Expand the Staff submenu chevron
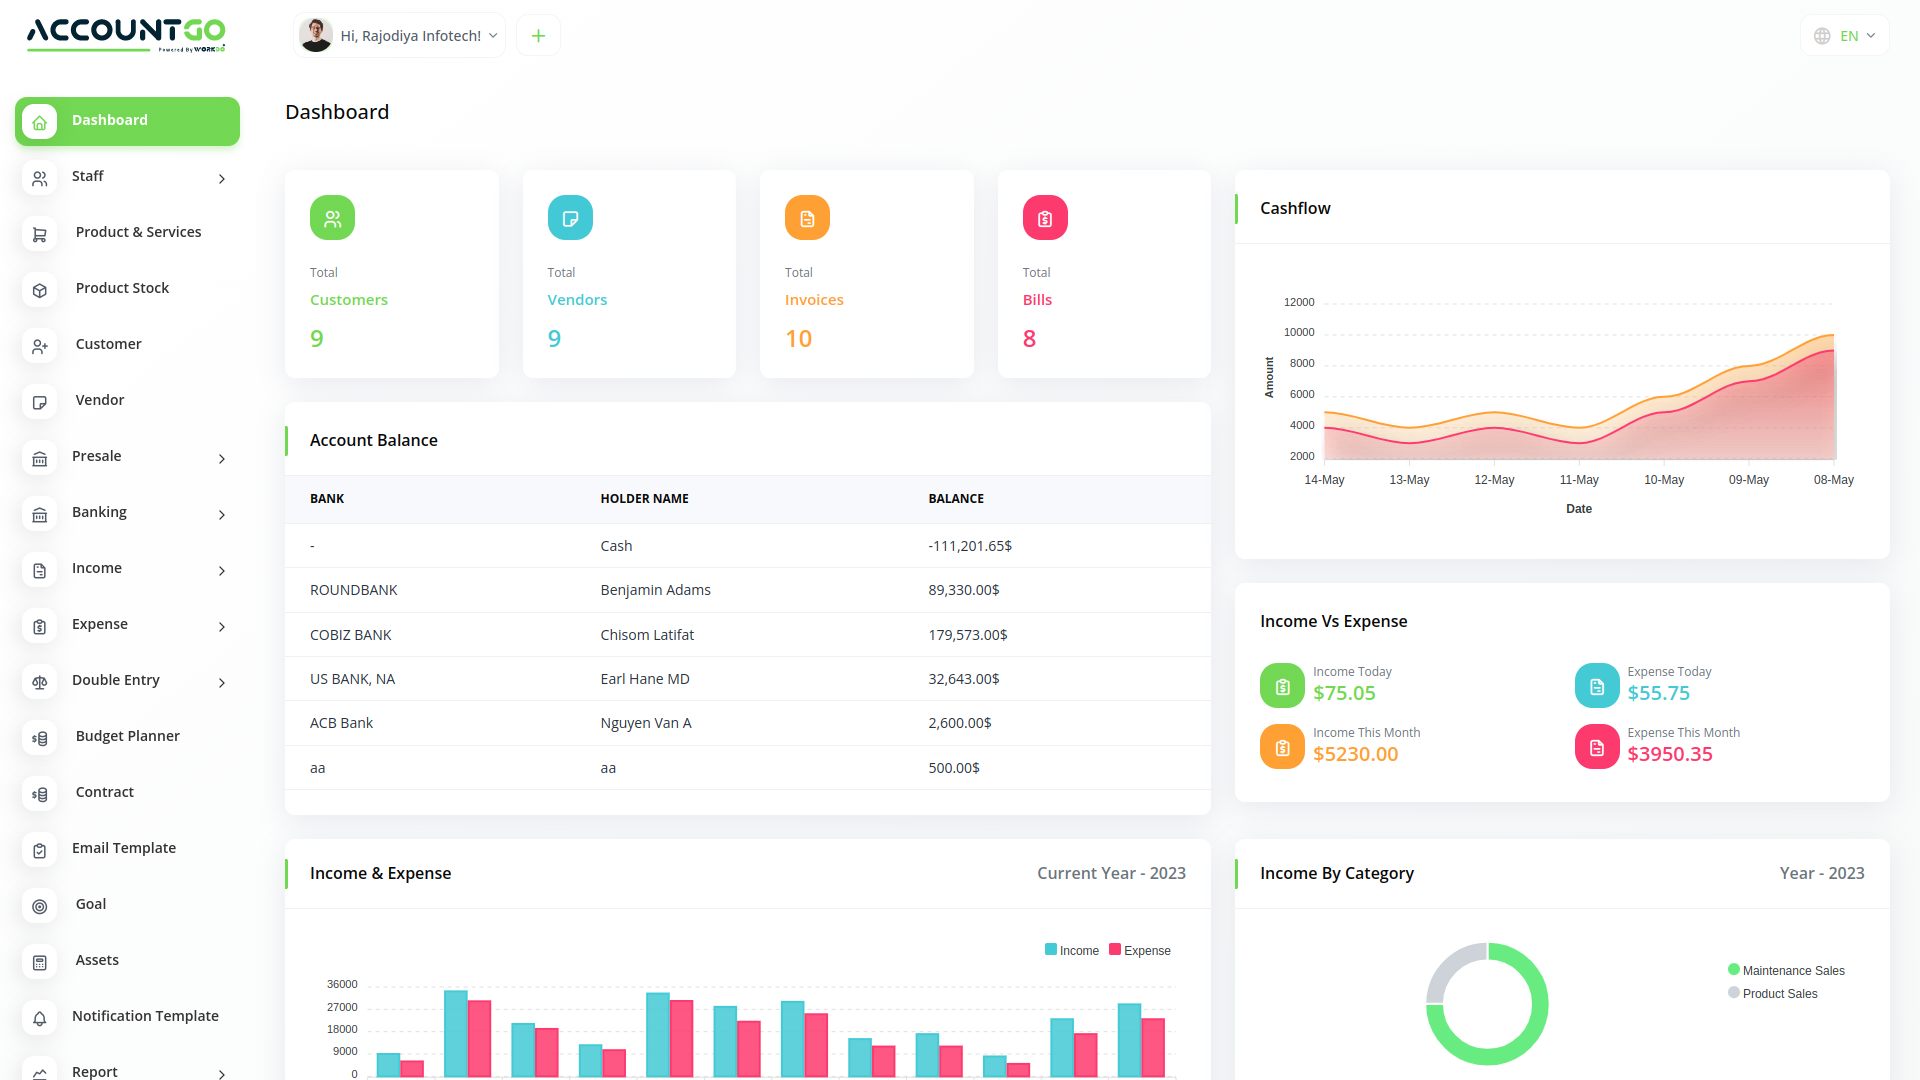1920x1080 pixels. coord(222,179)
